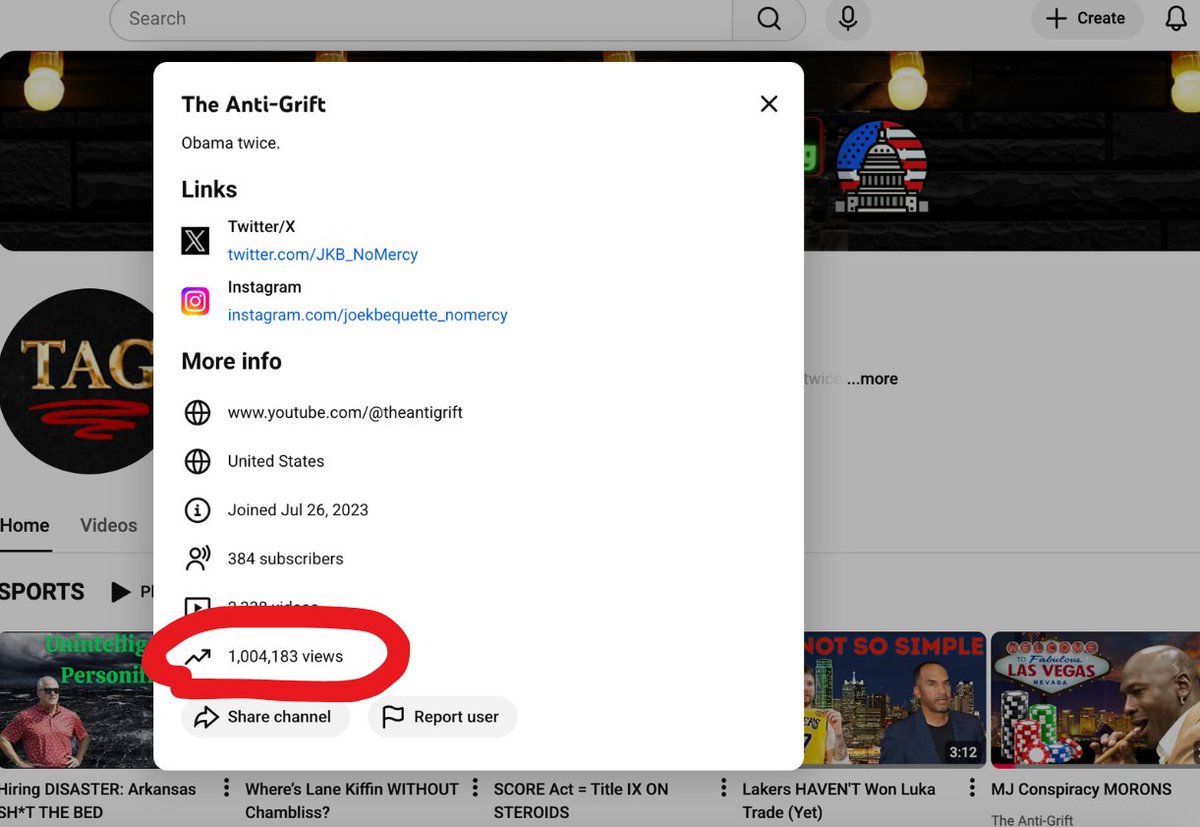
Task: Open options menu for Lakers Luka video
Action: click(971, 788)
